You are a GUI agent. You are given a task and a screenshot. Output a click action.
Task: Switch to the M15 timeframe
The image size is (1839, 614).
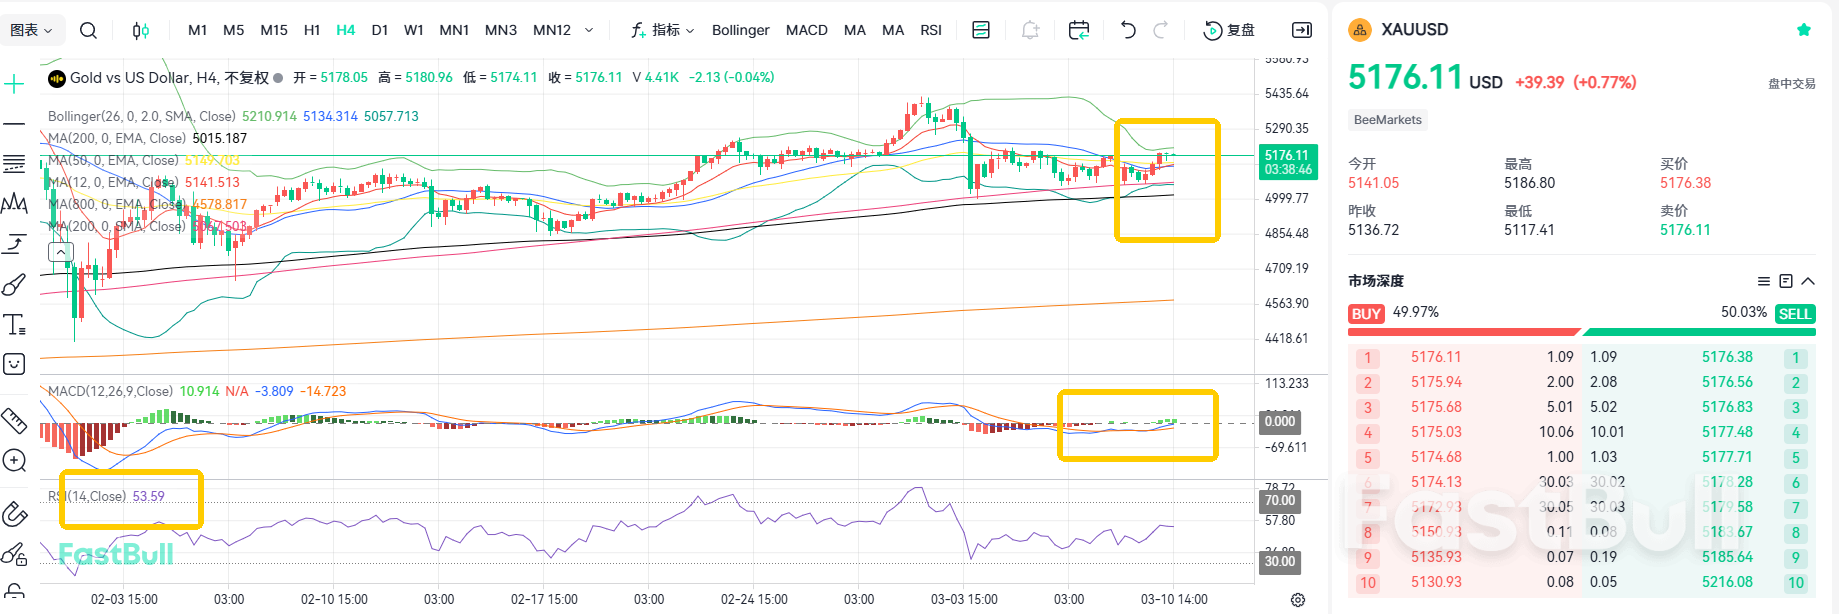(x=273, y=30)
